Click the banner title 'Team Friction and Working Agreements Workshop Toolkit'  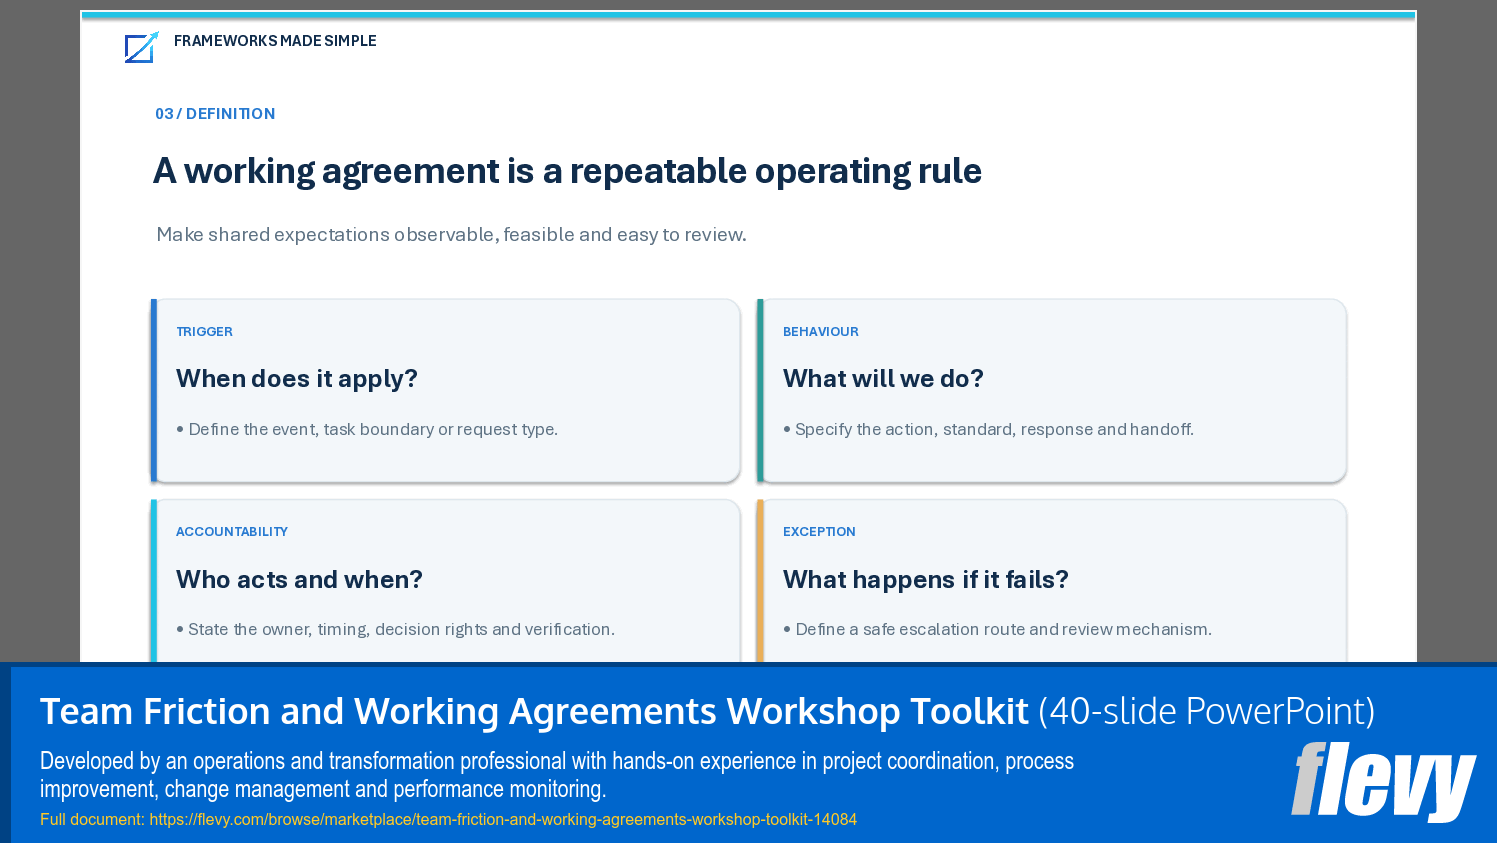[x=534, y=711]
